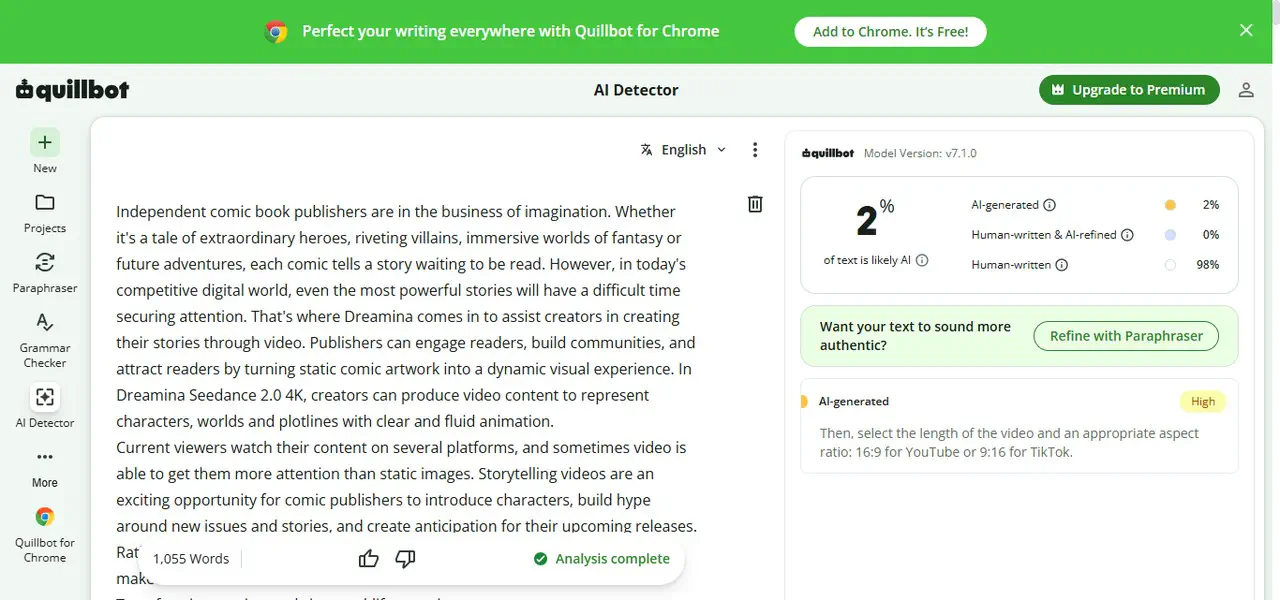Click the Human-written white color dot

pyautogui.click(x=1170, y=265)
